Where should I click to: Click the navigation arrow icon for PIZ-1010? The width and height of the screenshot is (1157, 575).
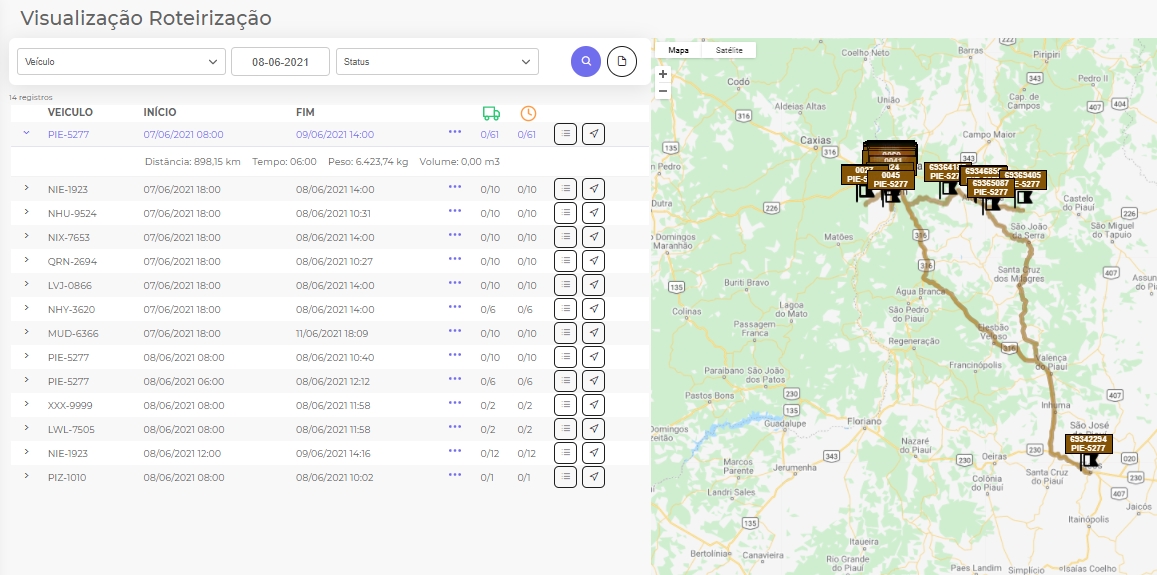(593, 477)
